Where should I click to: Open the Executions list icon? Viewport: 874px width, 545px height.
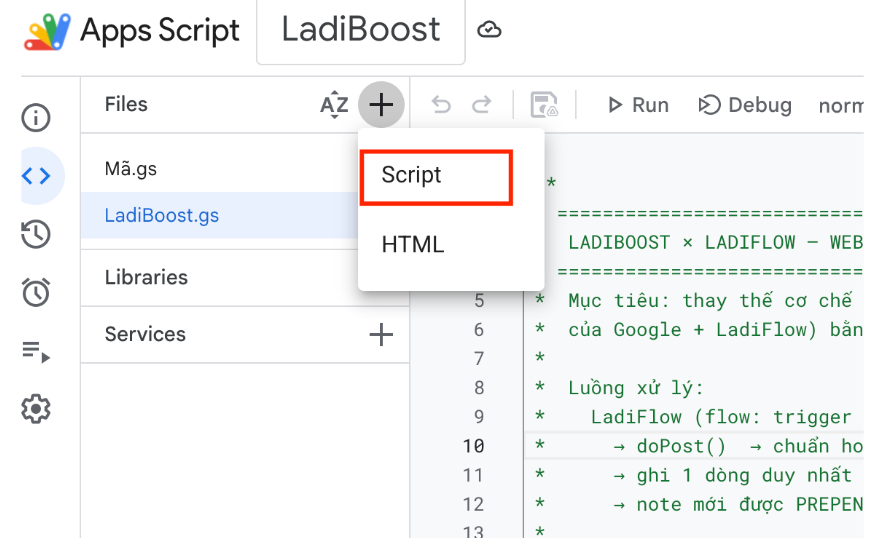click(x=36, y=352)
